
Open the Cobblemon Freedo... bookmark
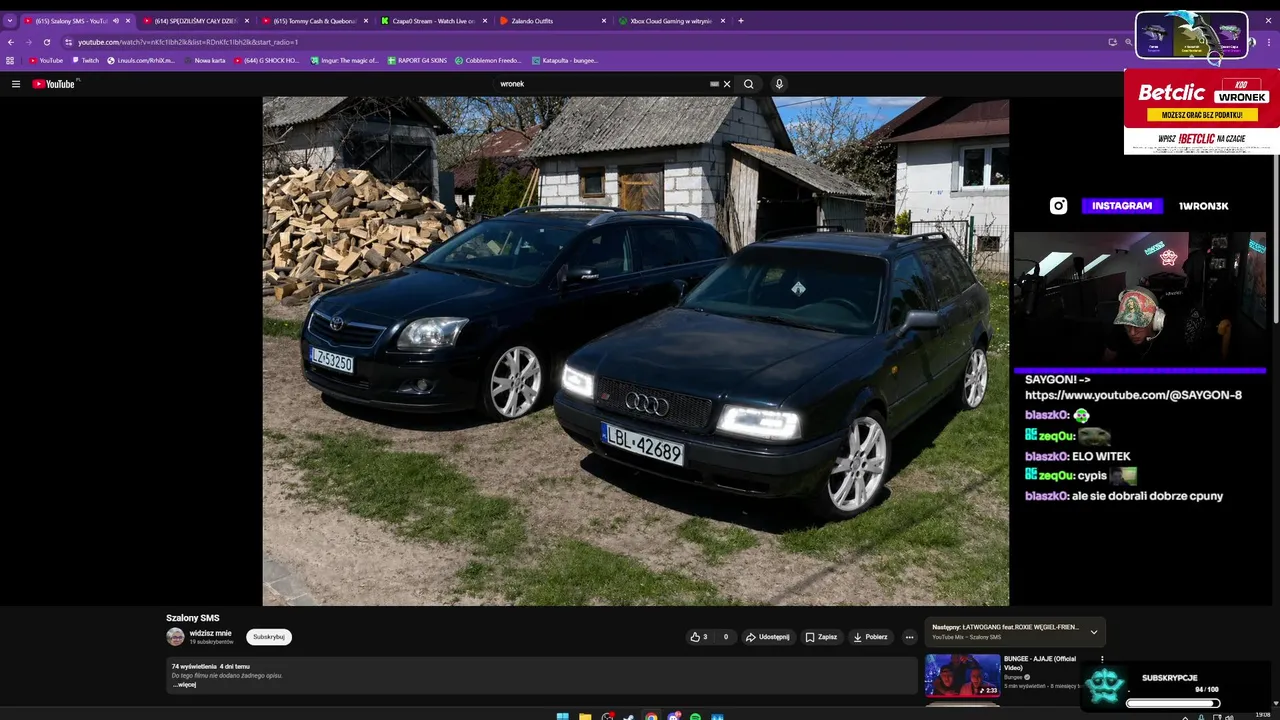(490, 60)
